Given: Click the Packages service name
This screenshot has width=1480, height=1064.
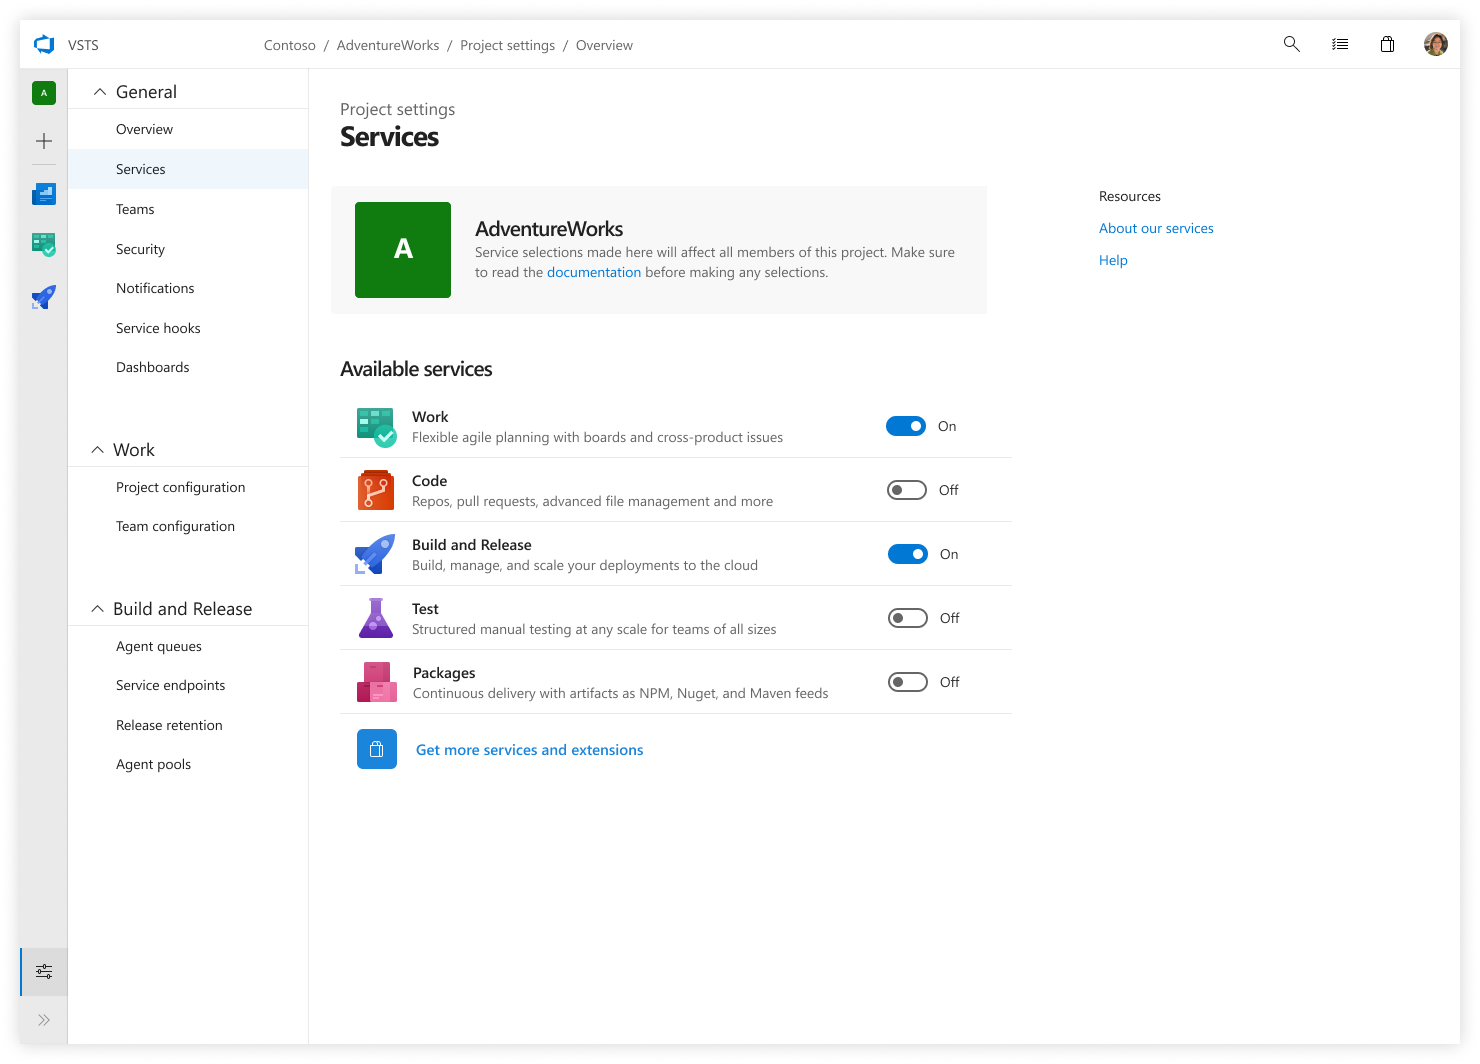Looking at the screenshot, I should click(444, 673).
